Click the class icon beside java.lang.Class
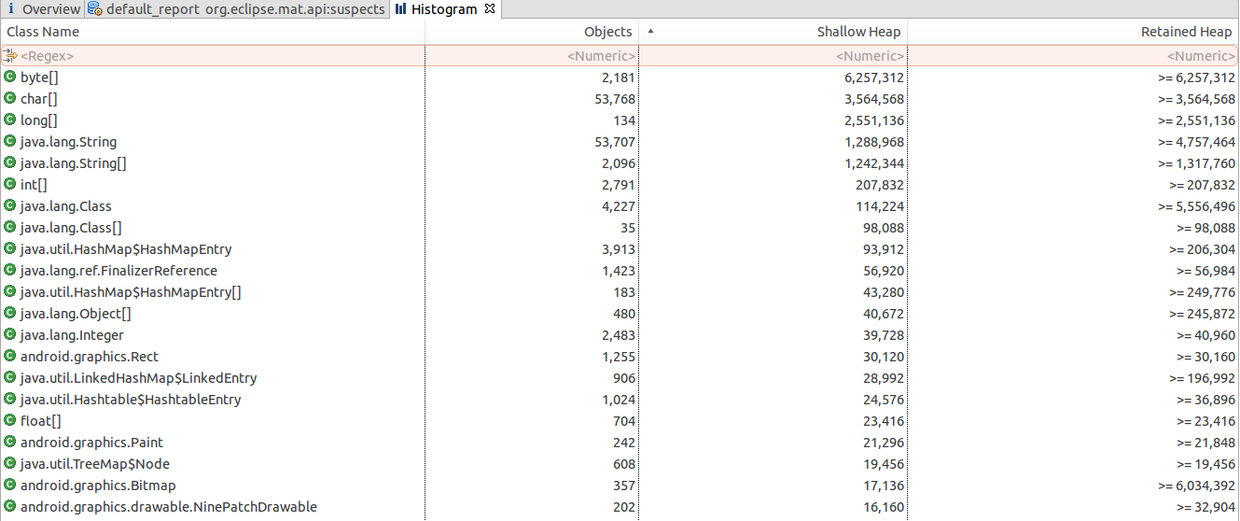 click(10, 206)
